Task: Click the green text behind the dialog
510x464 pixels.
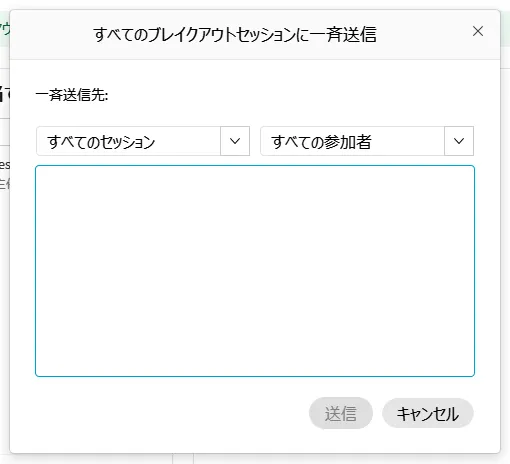Action: 5,30
